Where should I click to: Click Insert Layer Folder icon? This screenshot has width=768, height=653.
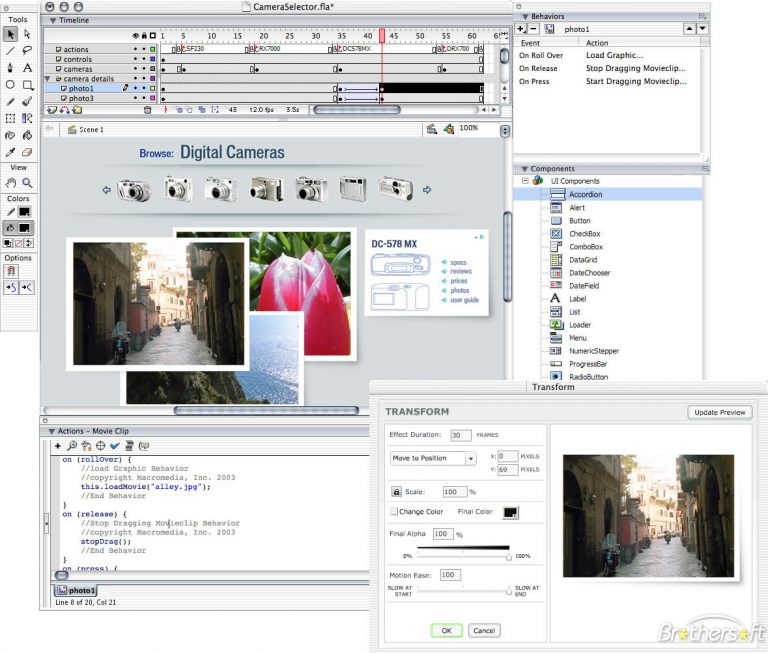77,110
